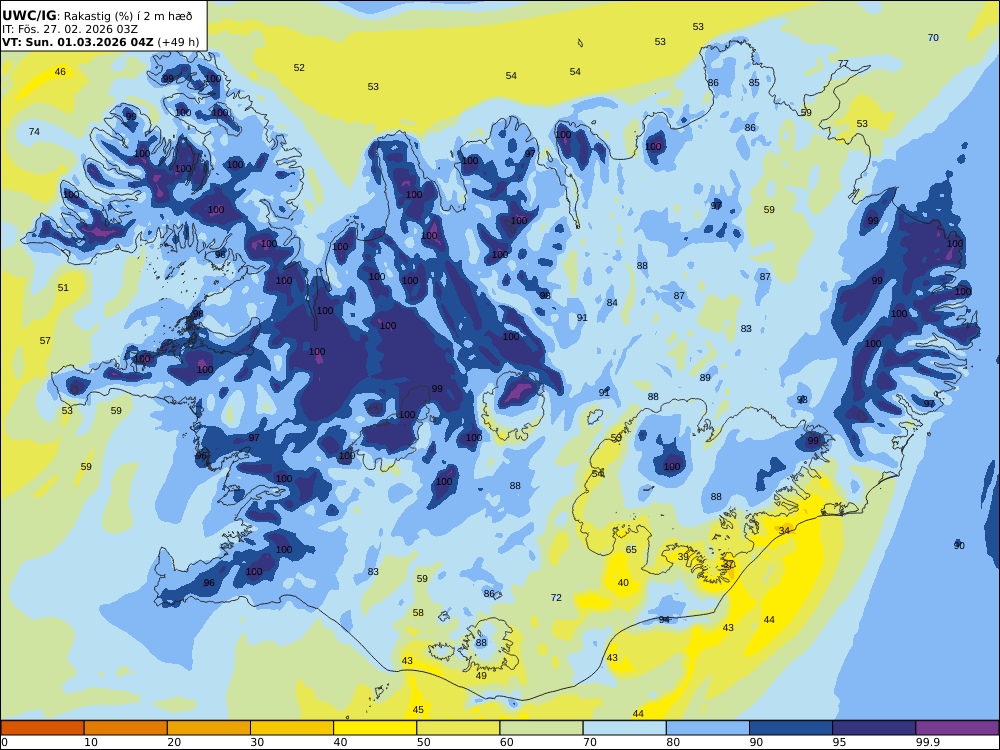Click the legend tick label '50'
Image resolution: width=1000 pixels, height=750 pixels.
(x=423, y=742)
